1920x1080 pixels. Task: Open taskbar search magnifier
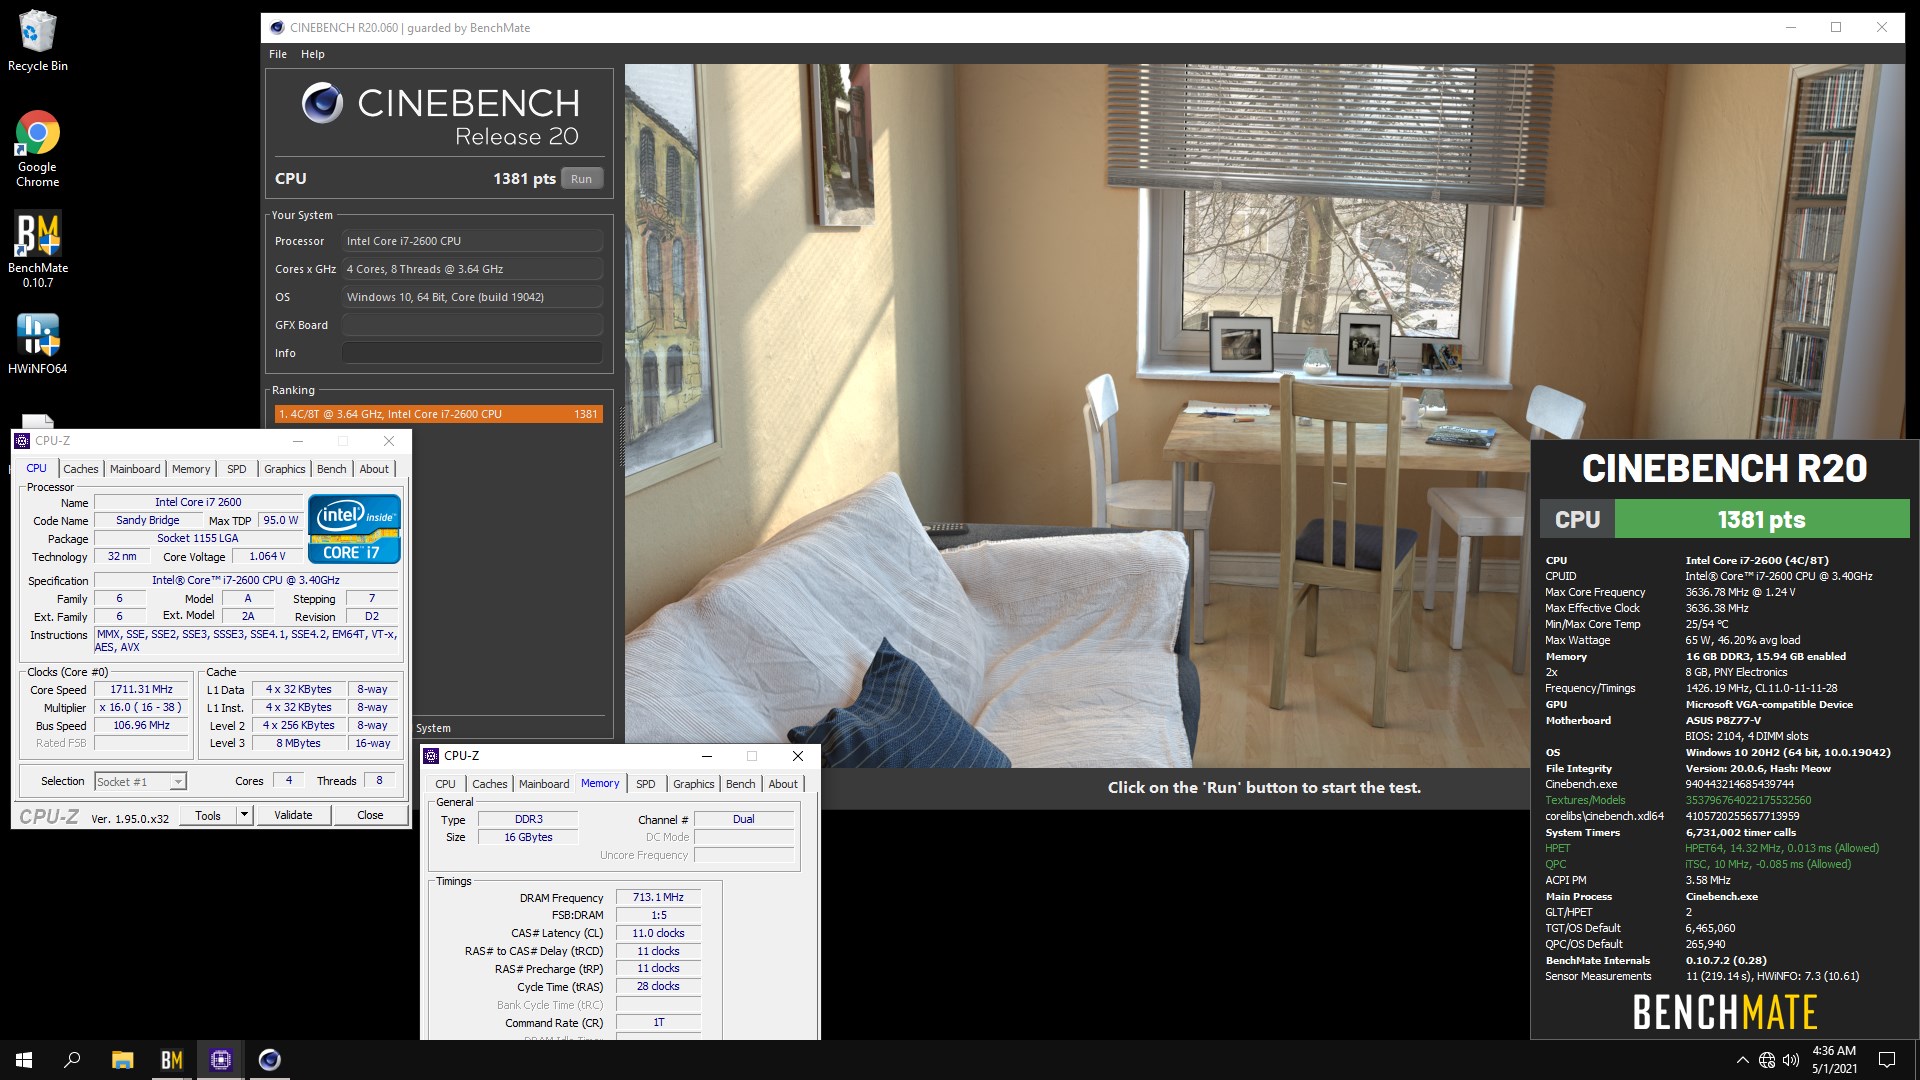tap(72, 1060)
